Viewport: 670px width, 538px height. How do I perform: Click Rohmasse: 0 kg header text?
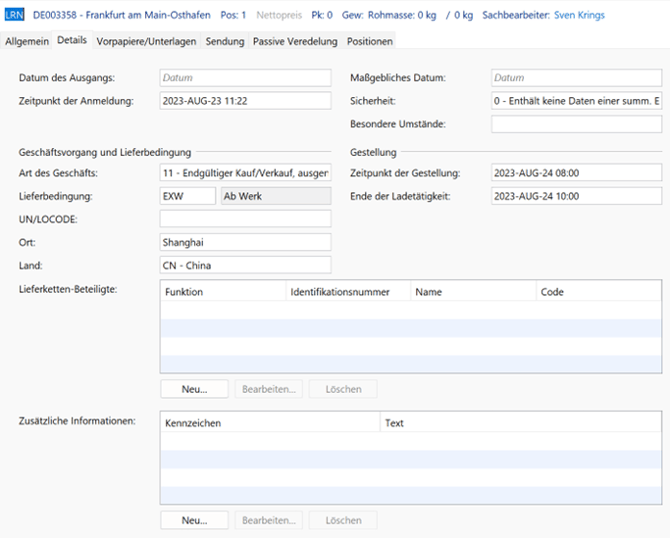(x=402, y=15)
